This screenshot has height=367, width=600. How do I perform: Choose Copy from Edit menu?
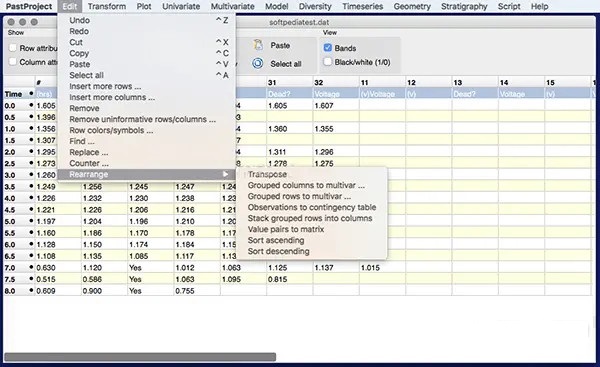tap(147, 53)
